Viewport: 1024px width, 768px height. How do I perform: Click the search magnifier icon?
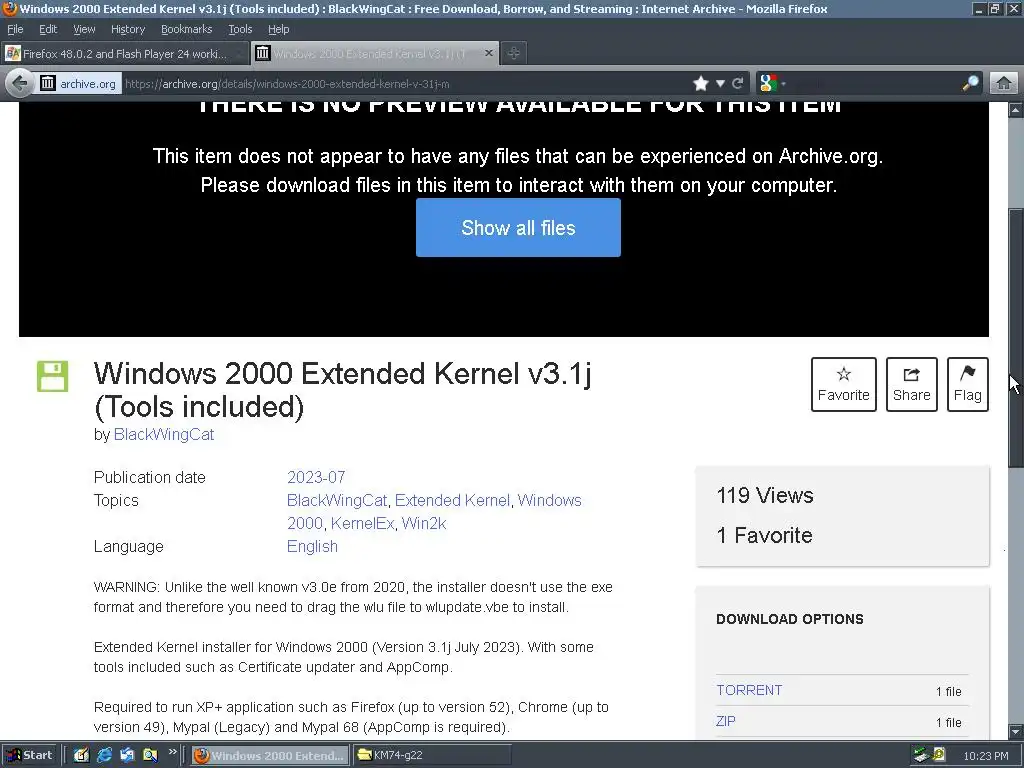[970, 84]
